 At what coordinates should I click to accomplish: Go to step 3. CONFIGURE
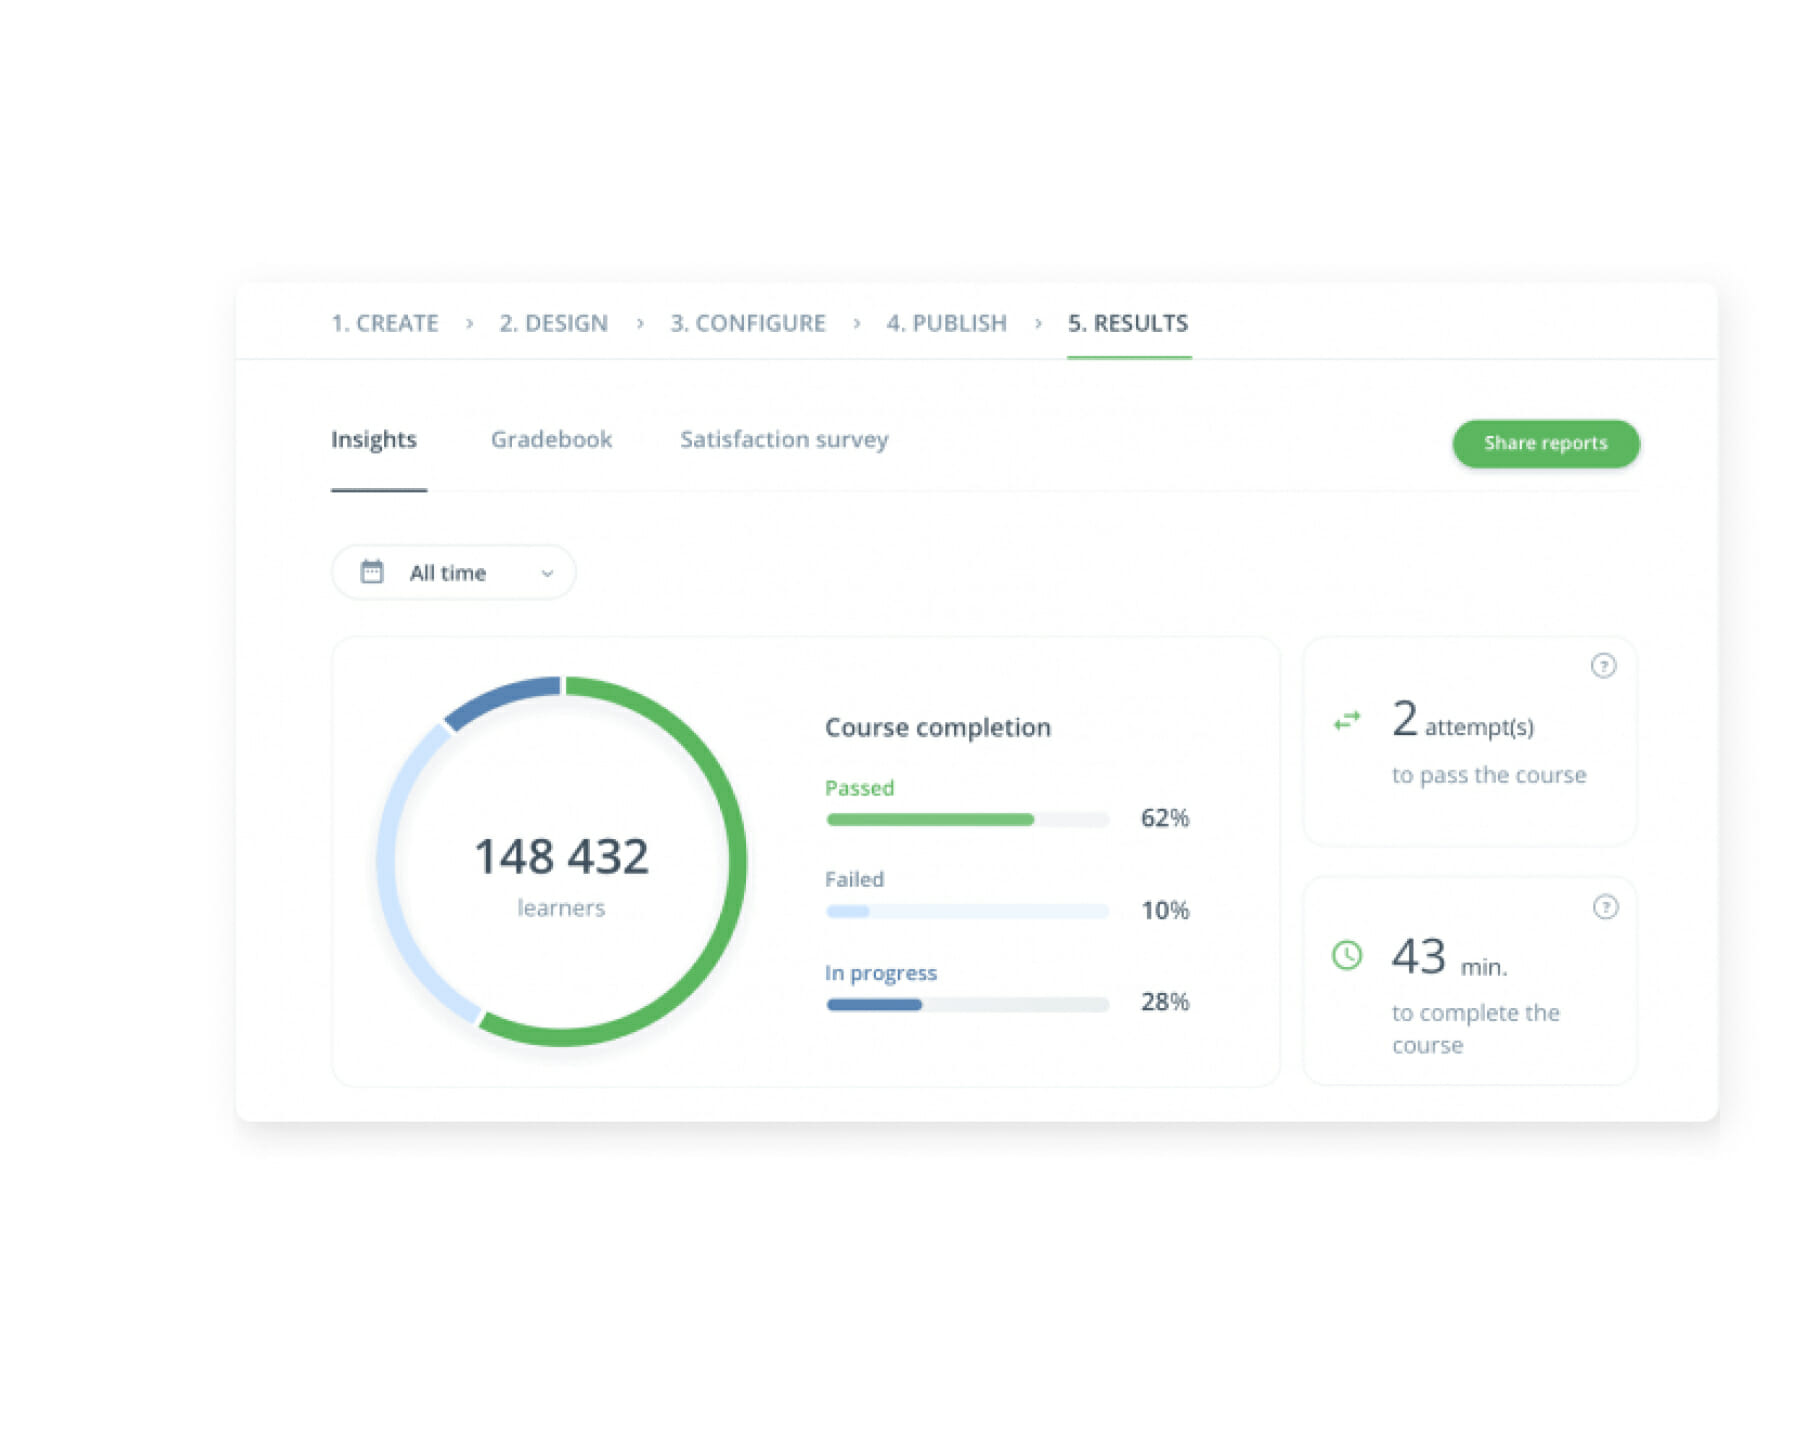748,323
